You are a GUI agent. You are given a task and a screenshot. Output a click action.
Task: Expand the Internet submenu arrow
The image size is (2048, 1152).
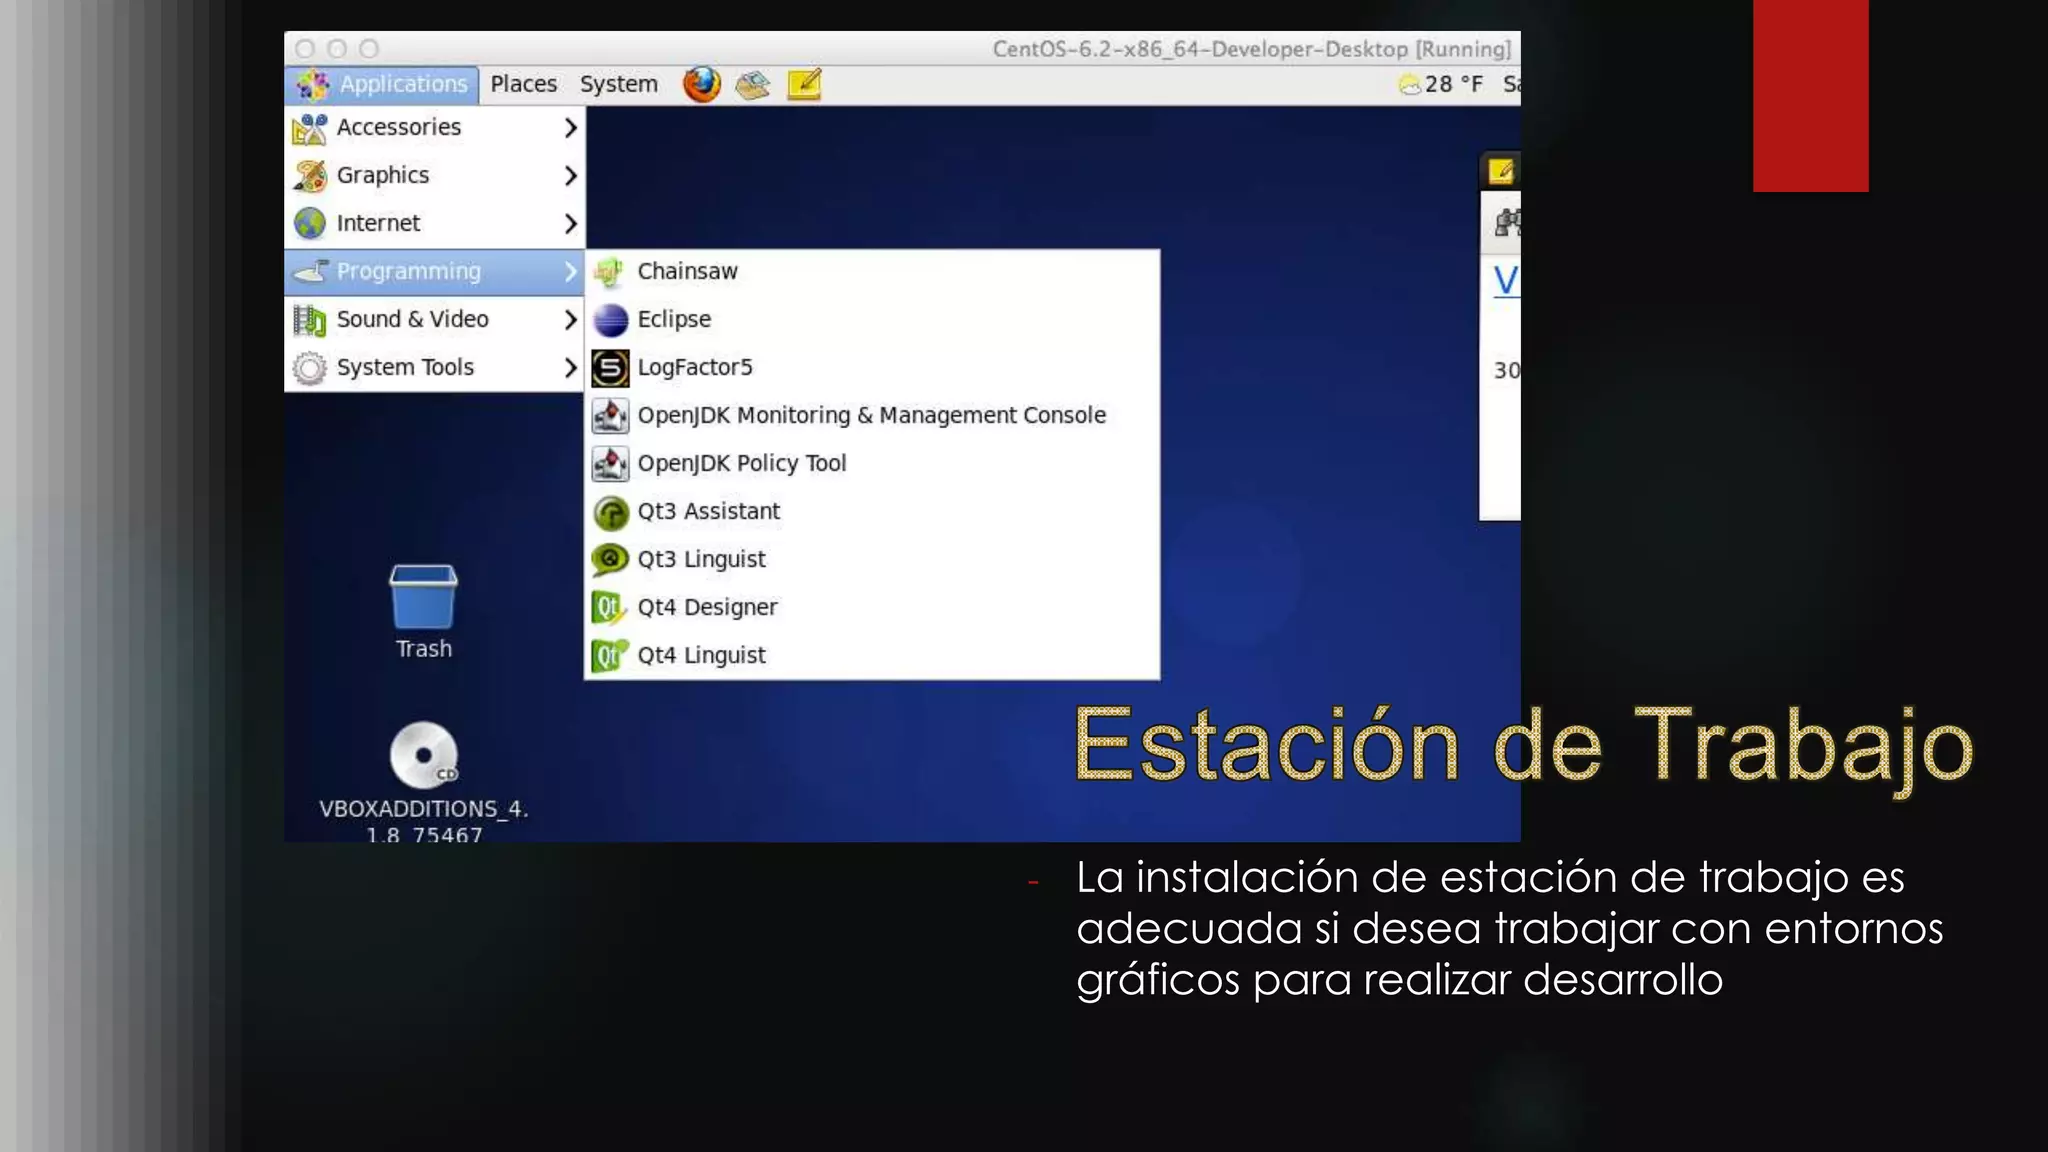click(x=570, y=224)
